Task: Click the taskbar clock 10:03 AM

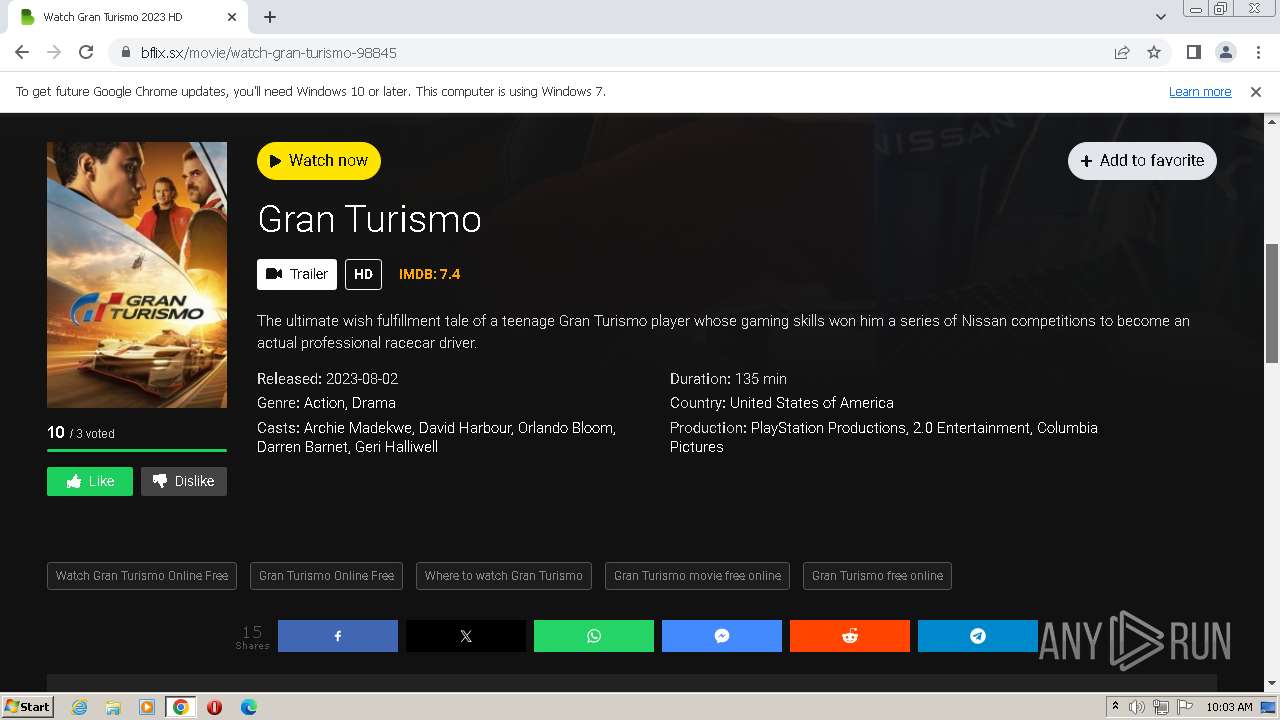Action: point(1229,707)
